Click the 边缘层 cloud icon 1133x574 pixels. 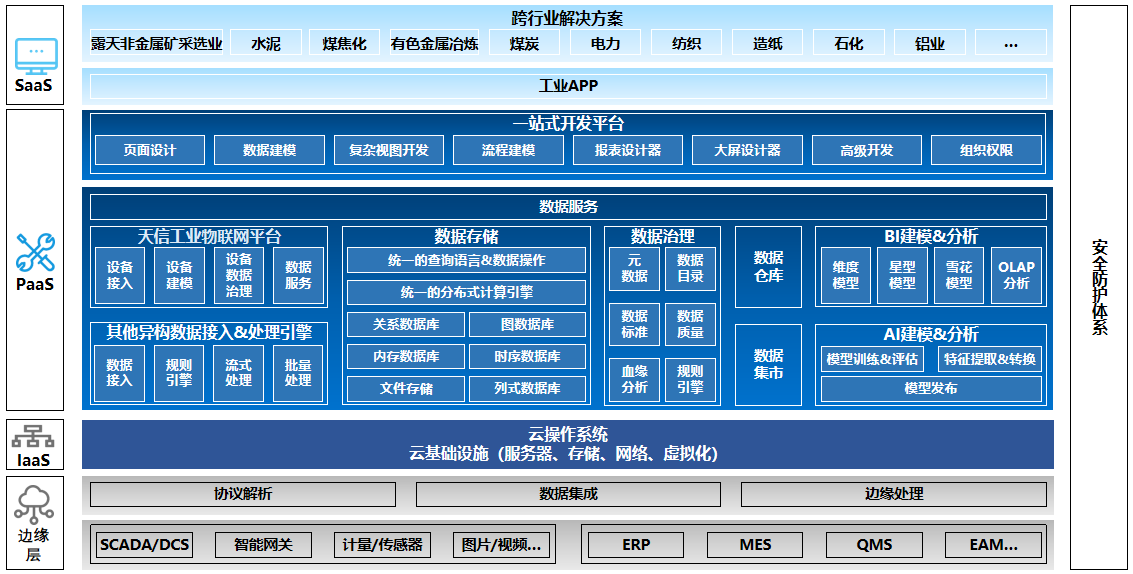(x=34, y=503)
